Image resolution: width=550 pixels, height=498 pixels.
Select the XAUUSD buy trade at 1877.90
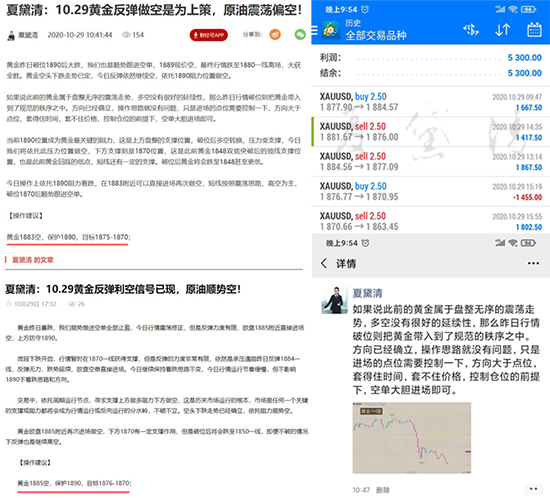point(430,102)
